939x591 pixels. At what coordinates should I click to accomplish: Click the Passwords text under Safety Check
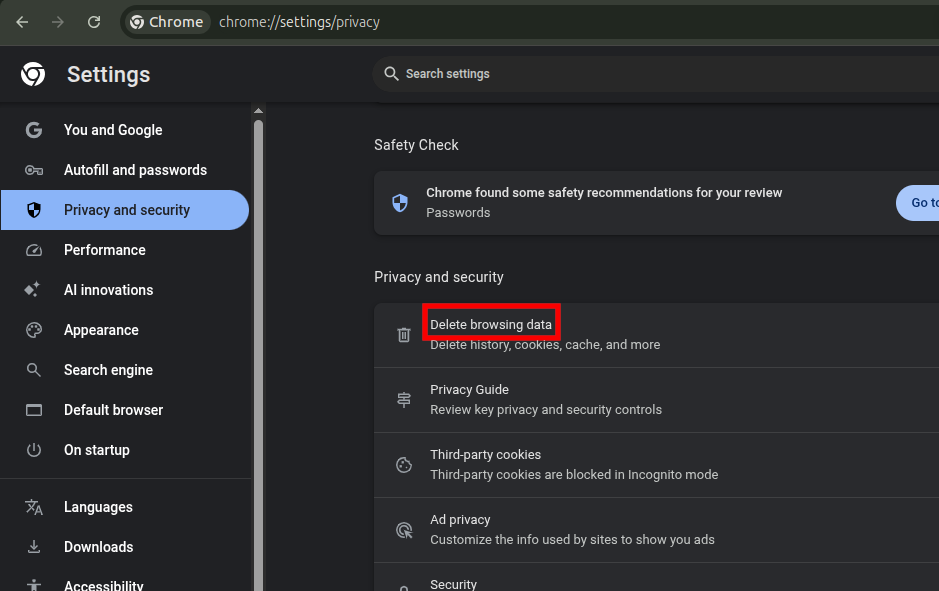coord(458,213)
